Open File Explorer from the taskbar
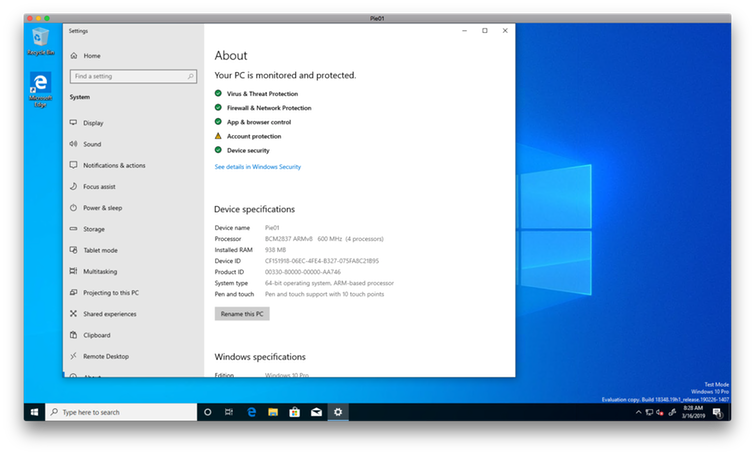 [x=273, y=412]
